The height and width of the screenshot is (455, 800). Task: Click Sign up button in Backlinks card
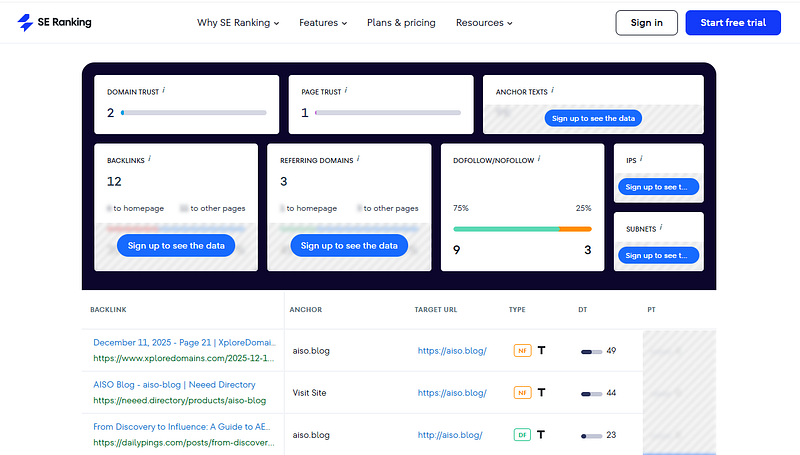click(176, 245)
